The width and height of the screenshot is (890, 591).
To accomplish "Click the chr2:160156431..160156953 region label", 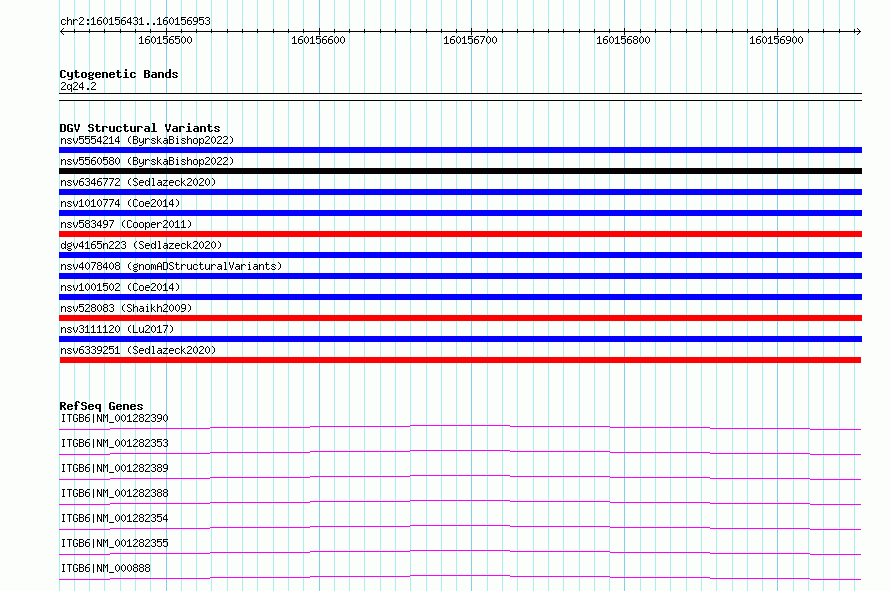I will (x=135, y=22).
